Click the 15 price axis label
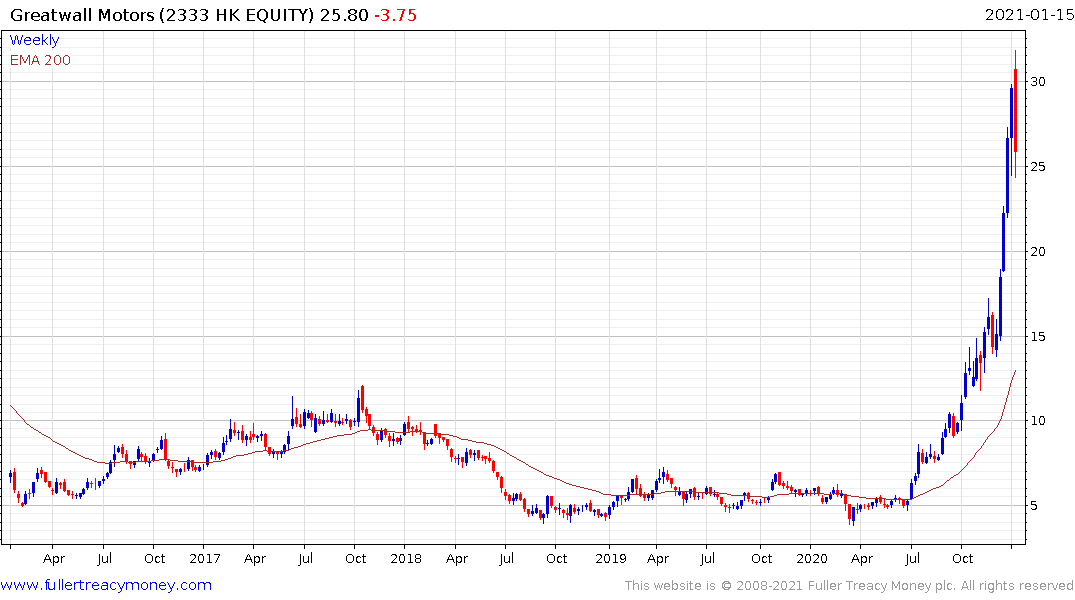 [1038, 336]
